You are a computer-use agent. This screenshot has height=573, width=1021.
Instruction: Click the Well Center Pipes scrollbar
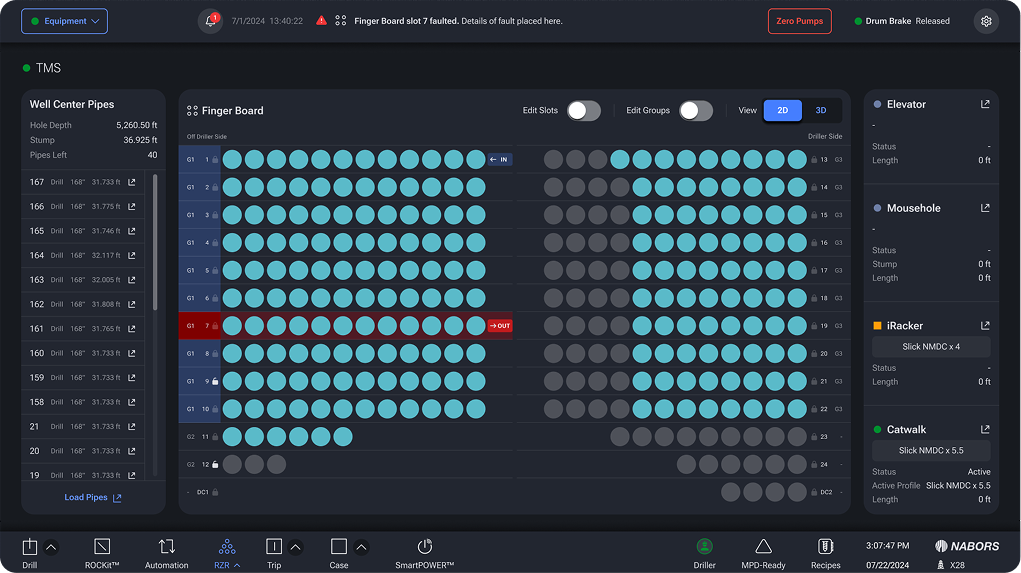(x=155, y=242)
